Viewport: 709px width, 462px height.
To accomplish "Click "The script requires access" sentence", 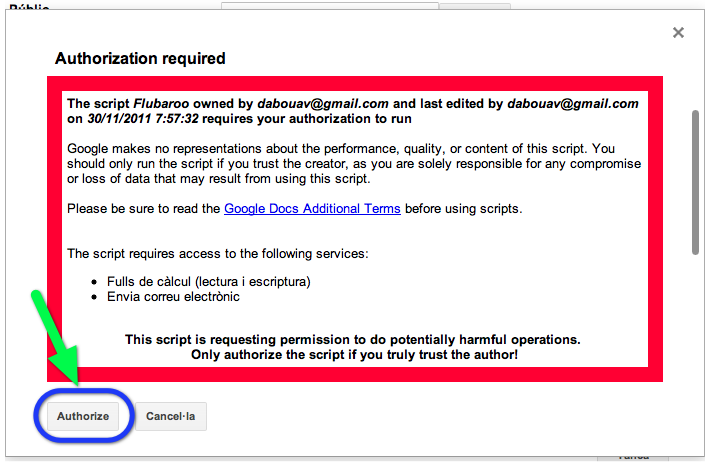I will coord(217,254).
